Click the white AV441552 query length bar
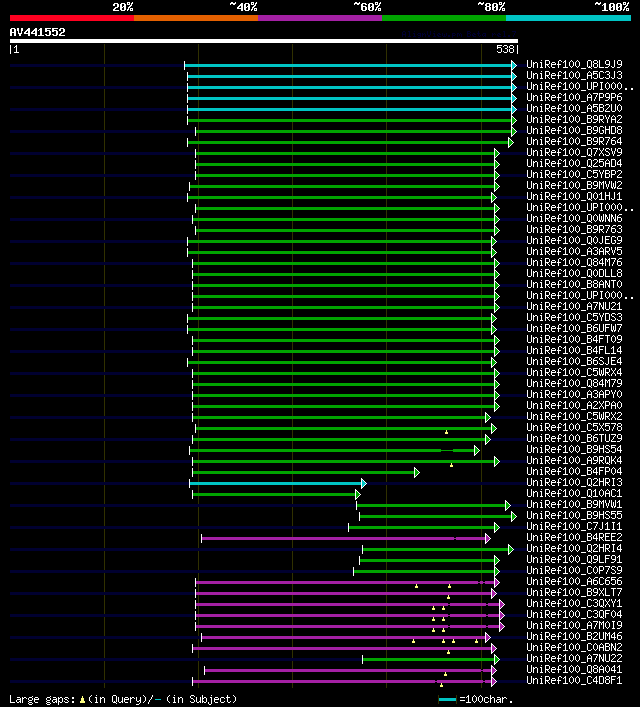Image resolution: width=640 pixels, height=707 pixels. tap(264, 41)
